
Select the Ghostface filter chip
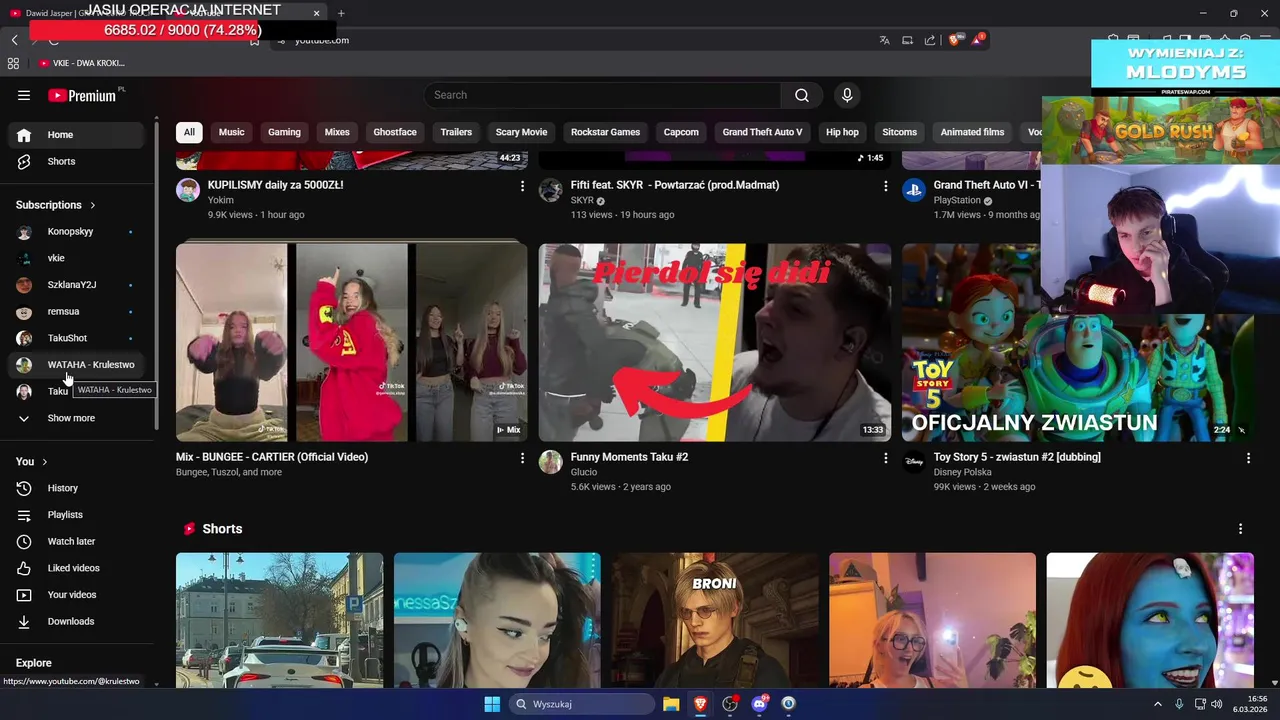(x=395, y=132)
